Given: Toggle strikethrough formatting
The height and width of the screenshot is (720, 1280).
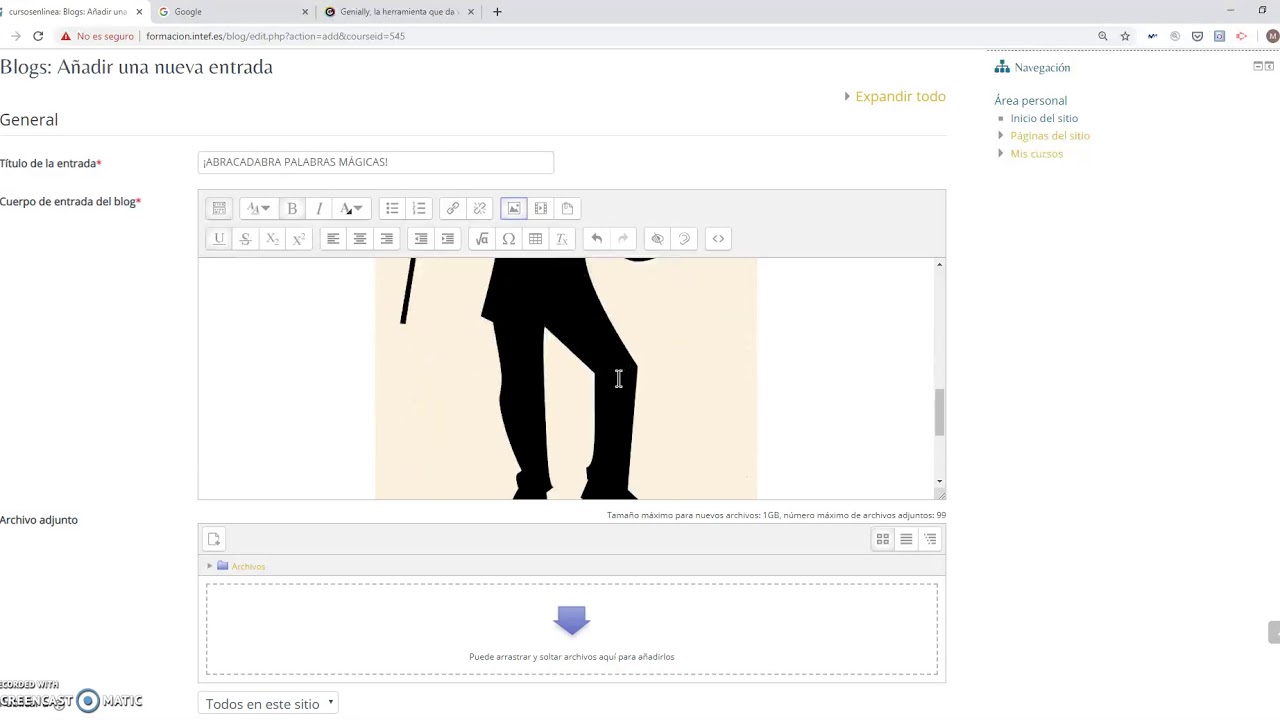Looking at the screenshot, I should (245, 238).
